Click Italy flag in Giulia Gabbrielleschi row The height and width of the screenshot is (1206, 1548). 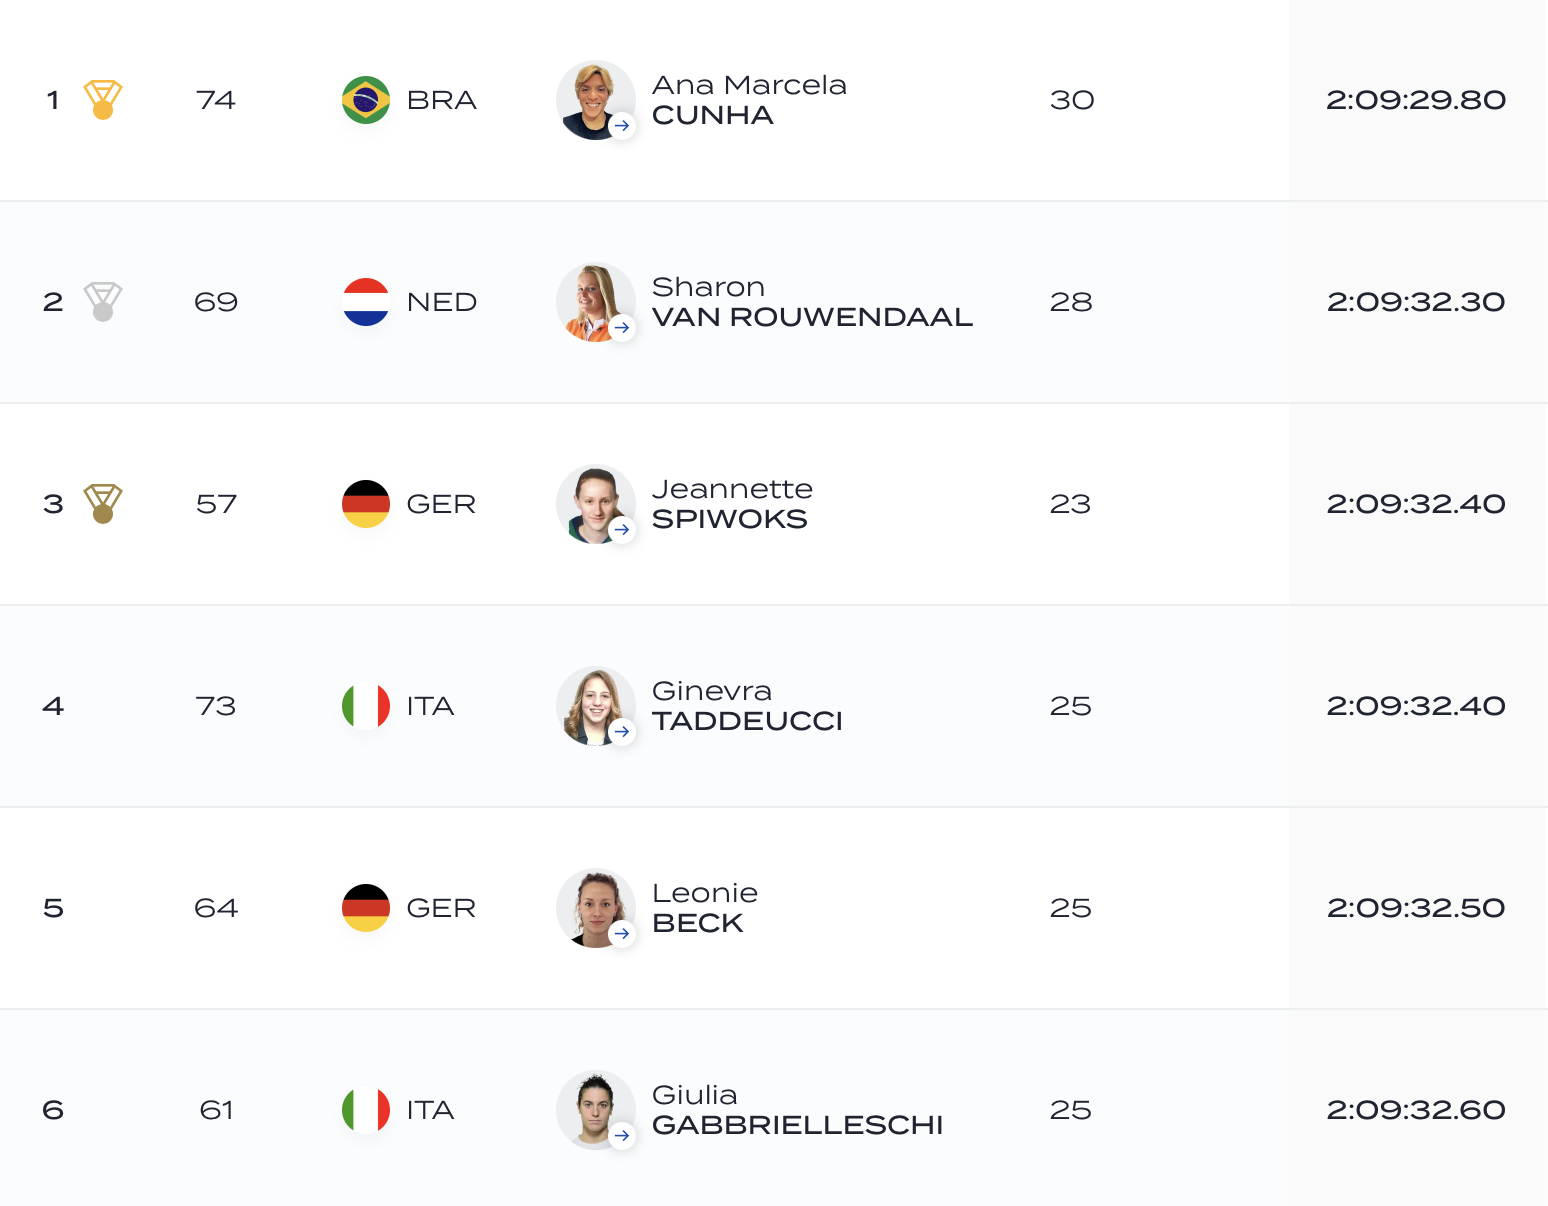(366, 1110)
